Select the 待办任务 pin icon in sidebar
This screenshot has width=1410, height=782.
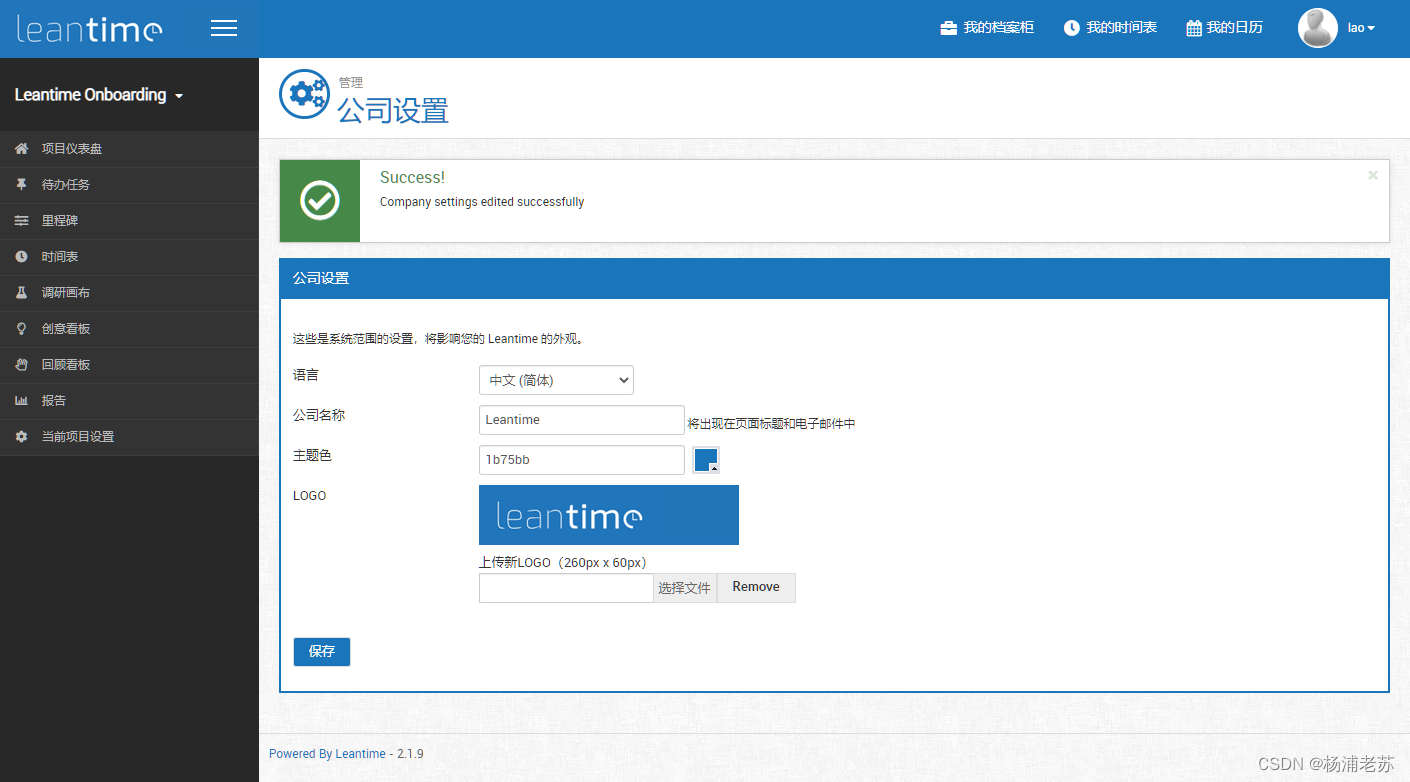pos(20,184)
